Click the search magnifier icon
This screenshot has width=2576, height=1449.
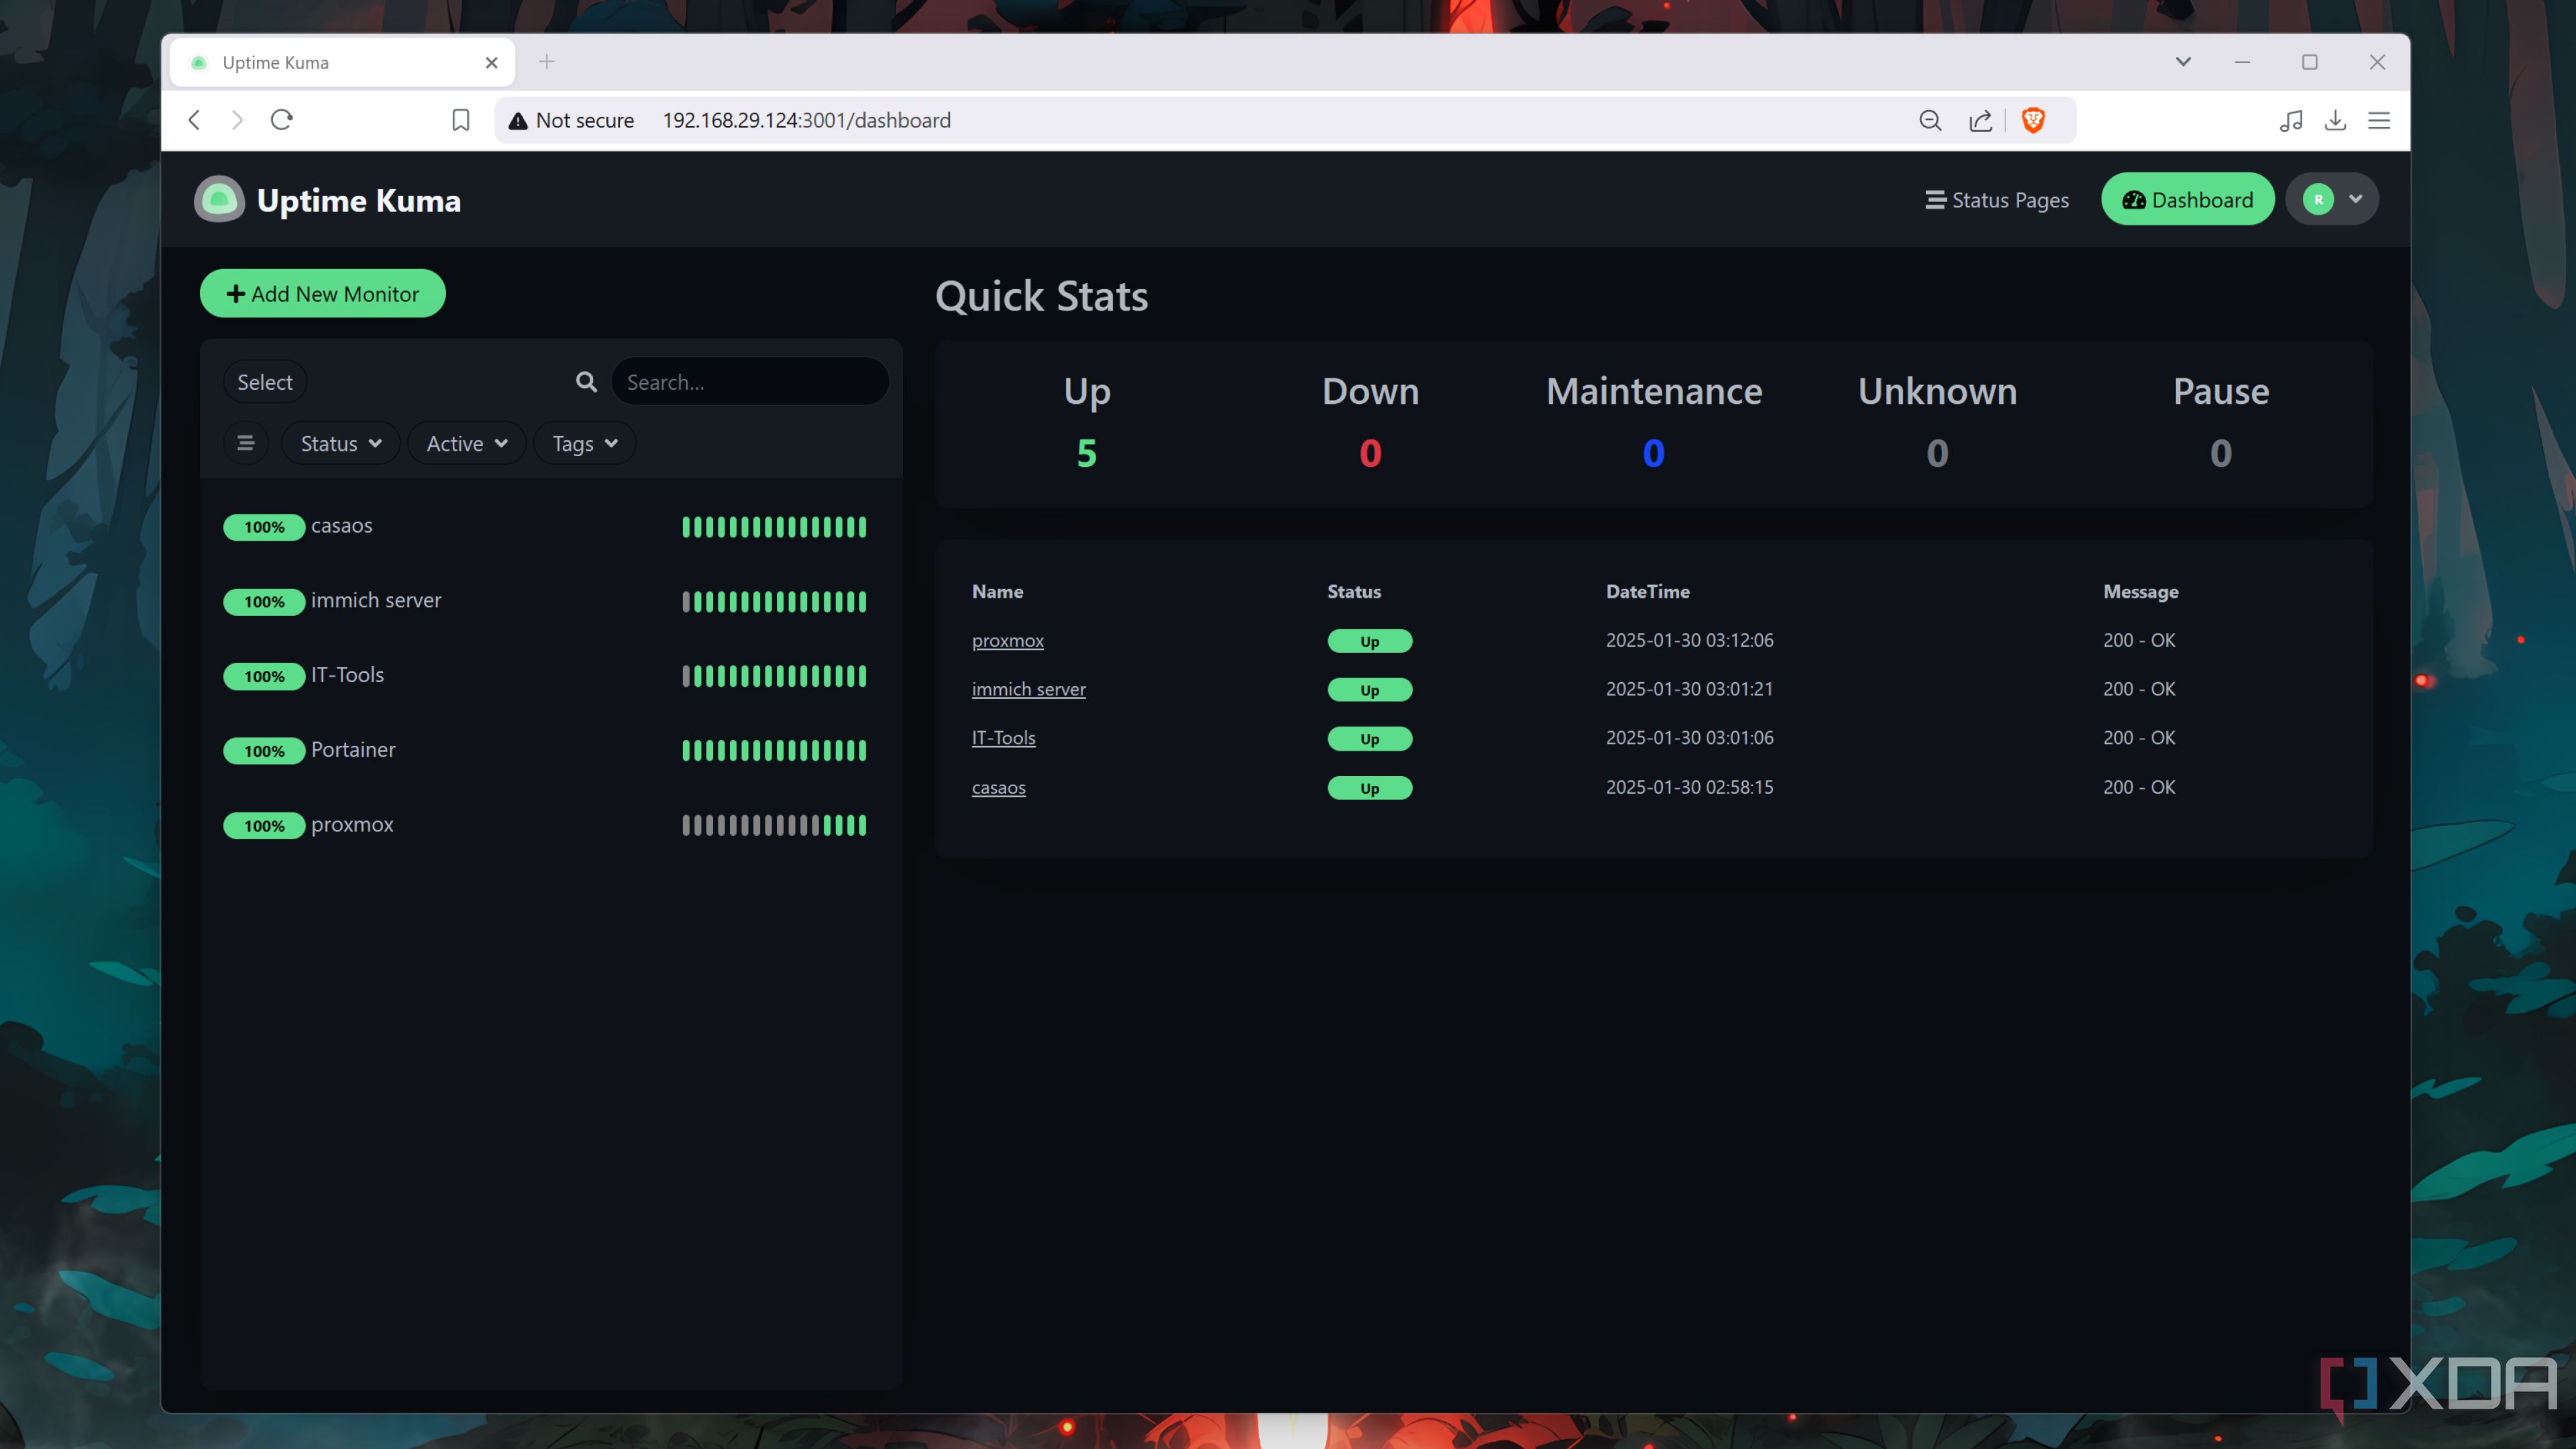click(x=586, y=381)
